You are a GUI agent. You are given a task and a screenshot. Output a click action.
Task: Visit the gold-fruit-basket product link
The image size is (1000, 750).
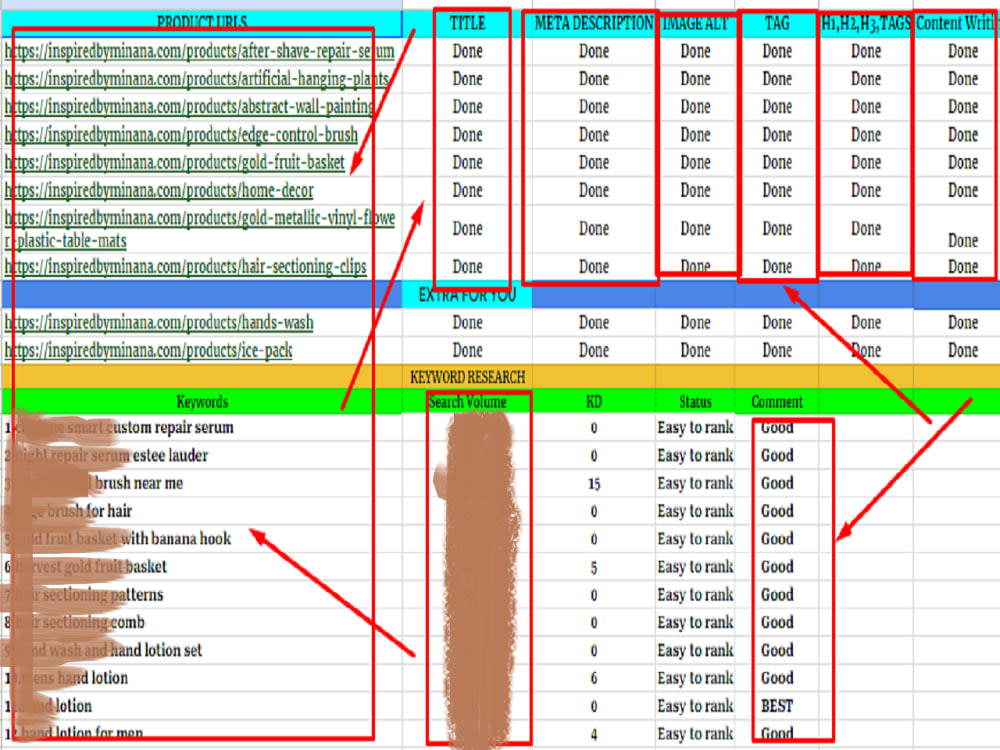[175, 163]
